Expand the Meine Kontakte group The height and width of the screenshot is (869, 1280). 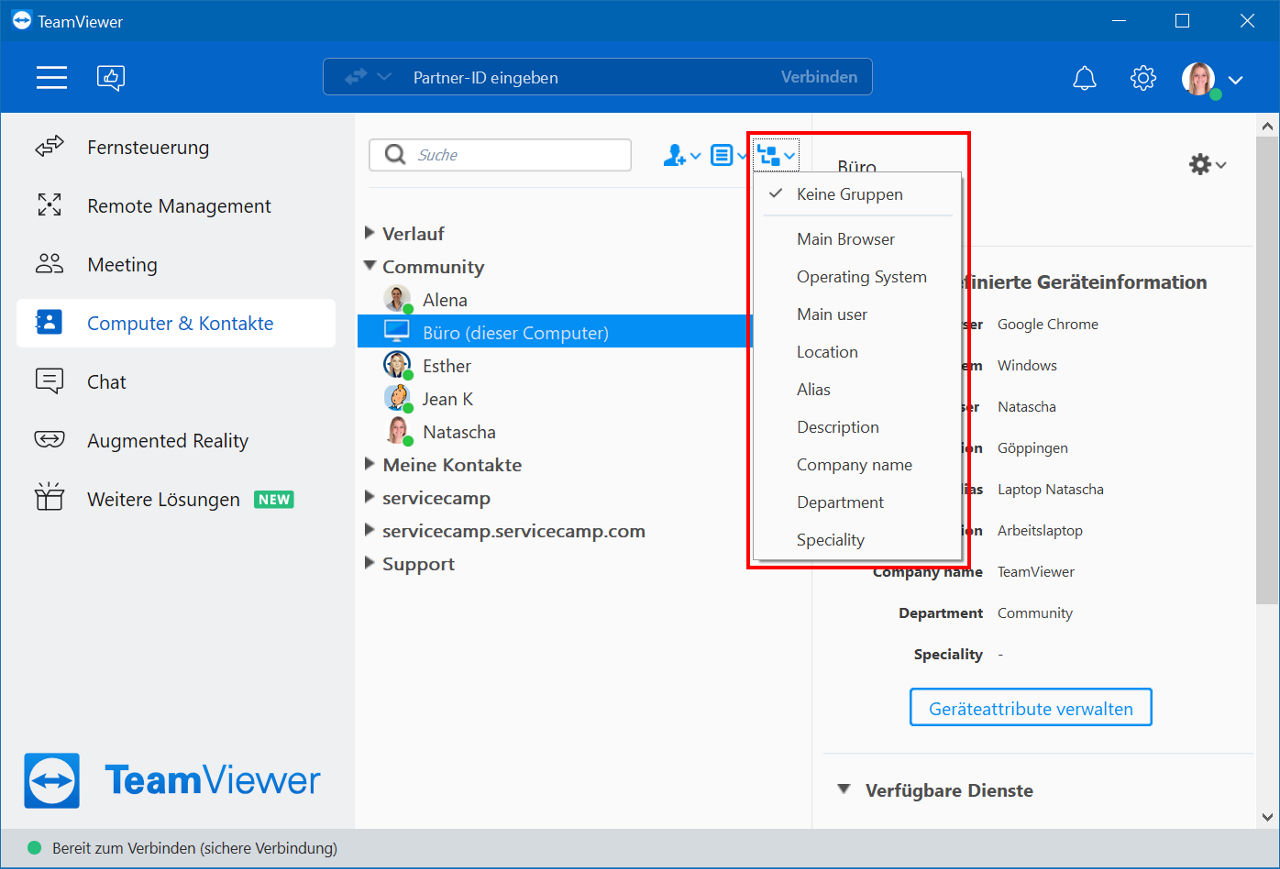pyautogui.click(x=370, y=464)
